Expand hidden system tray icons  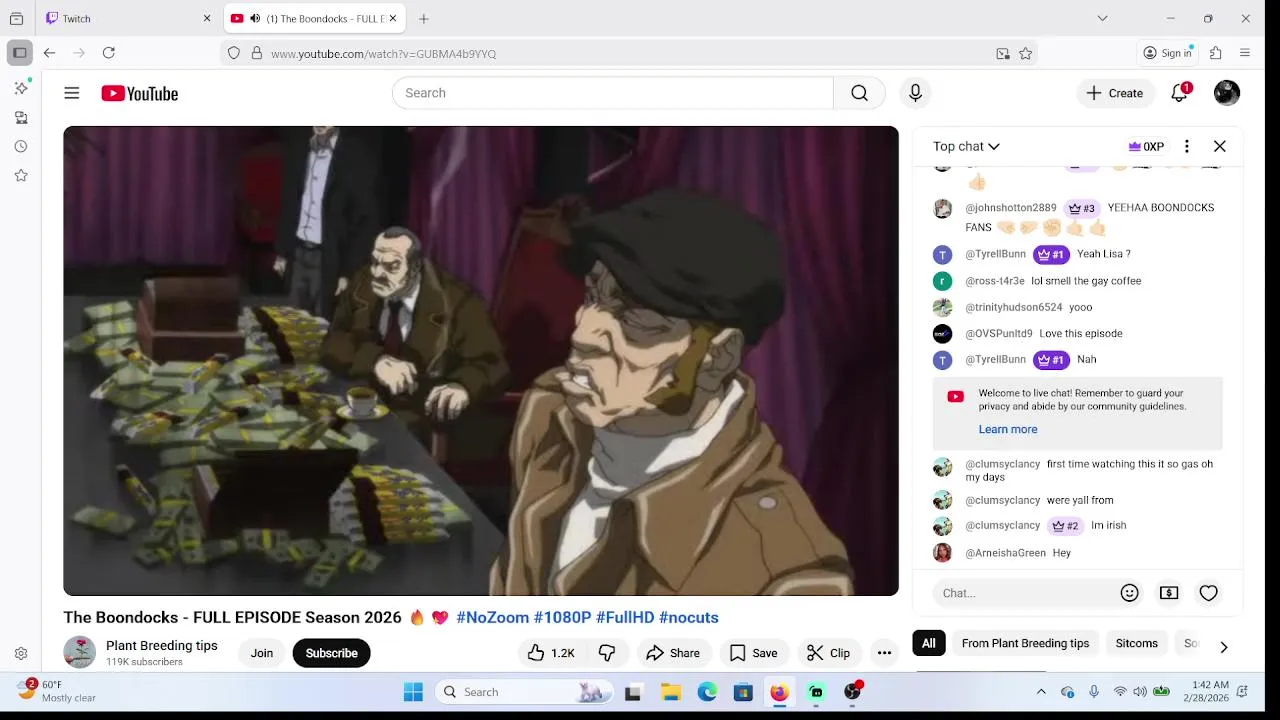point(1041,692)
